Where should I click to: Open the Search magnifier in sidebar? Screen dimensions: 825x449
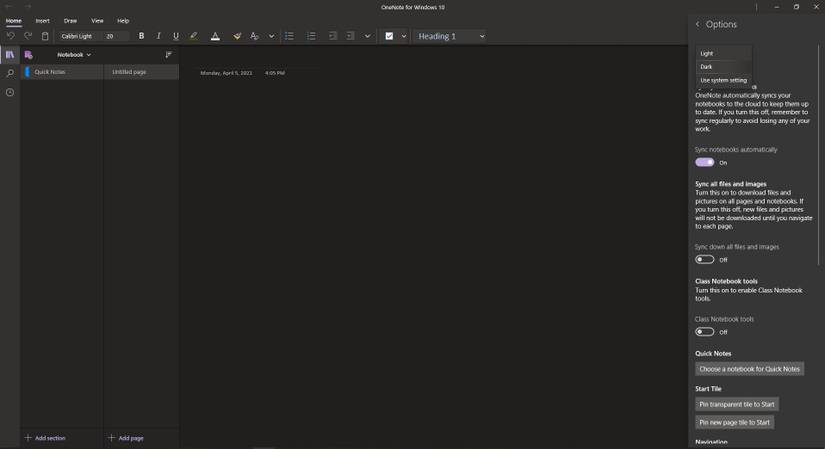point(10,73)
